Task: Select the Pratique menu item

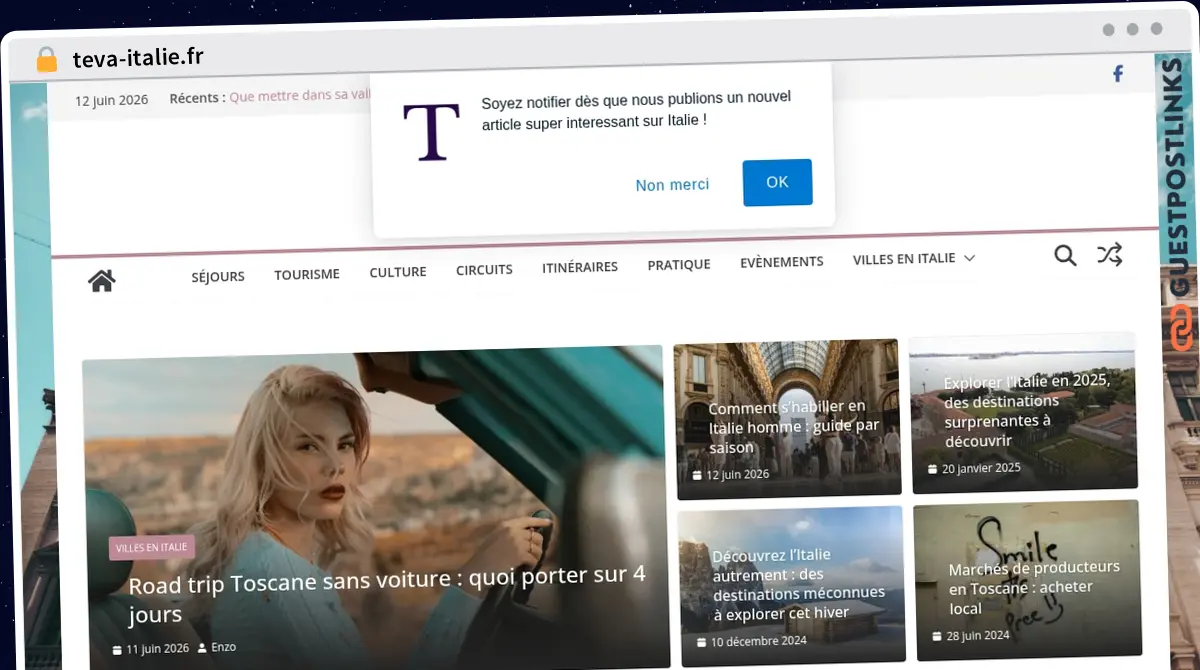Action: click(679, 265)
